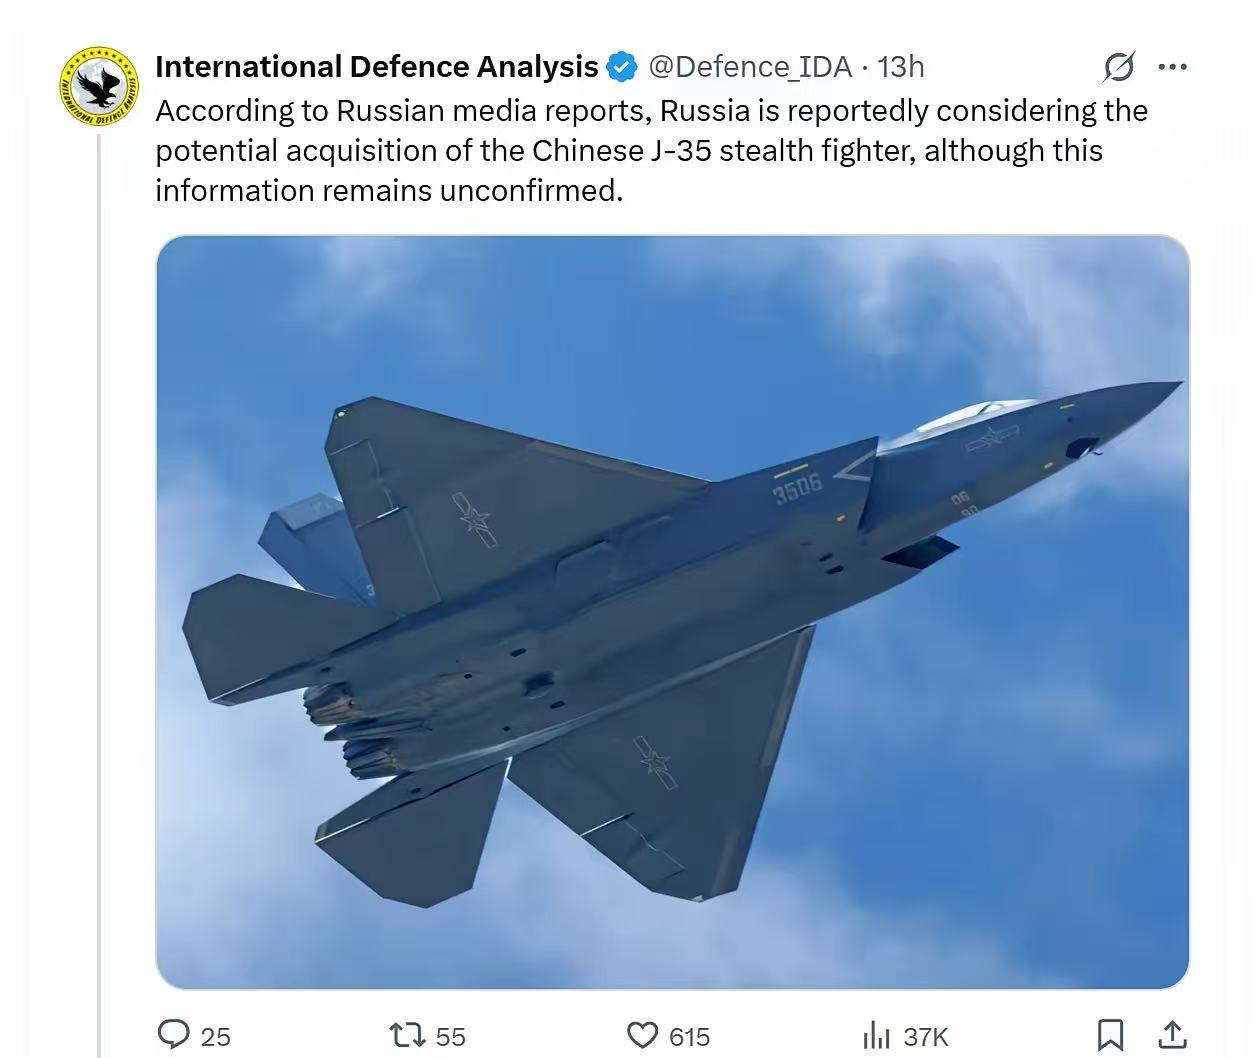The height and width of the screenshot is (1058, 1258).
Task: Click the repost count 55
Action: (451, 1037)
